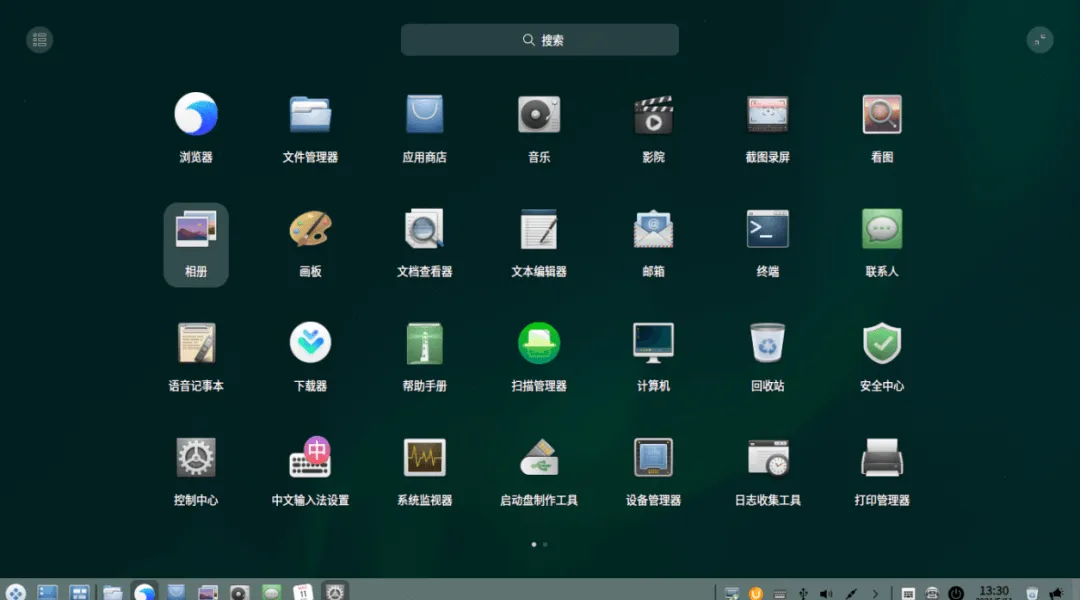1080x600 pixels.
Task: Go to first launcher page dot
Action: point(534,544)
